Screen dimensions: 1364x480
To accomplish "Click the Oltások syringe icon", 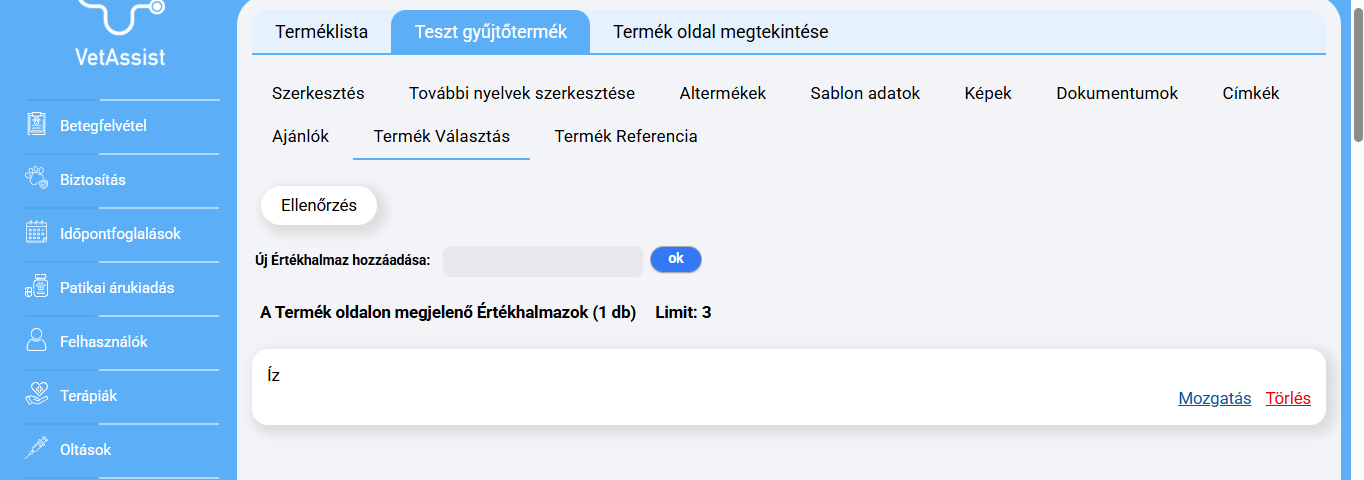I will (37, 450).
